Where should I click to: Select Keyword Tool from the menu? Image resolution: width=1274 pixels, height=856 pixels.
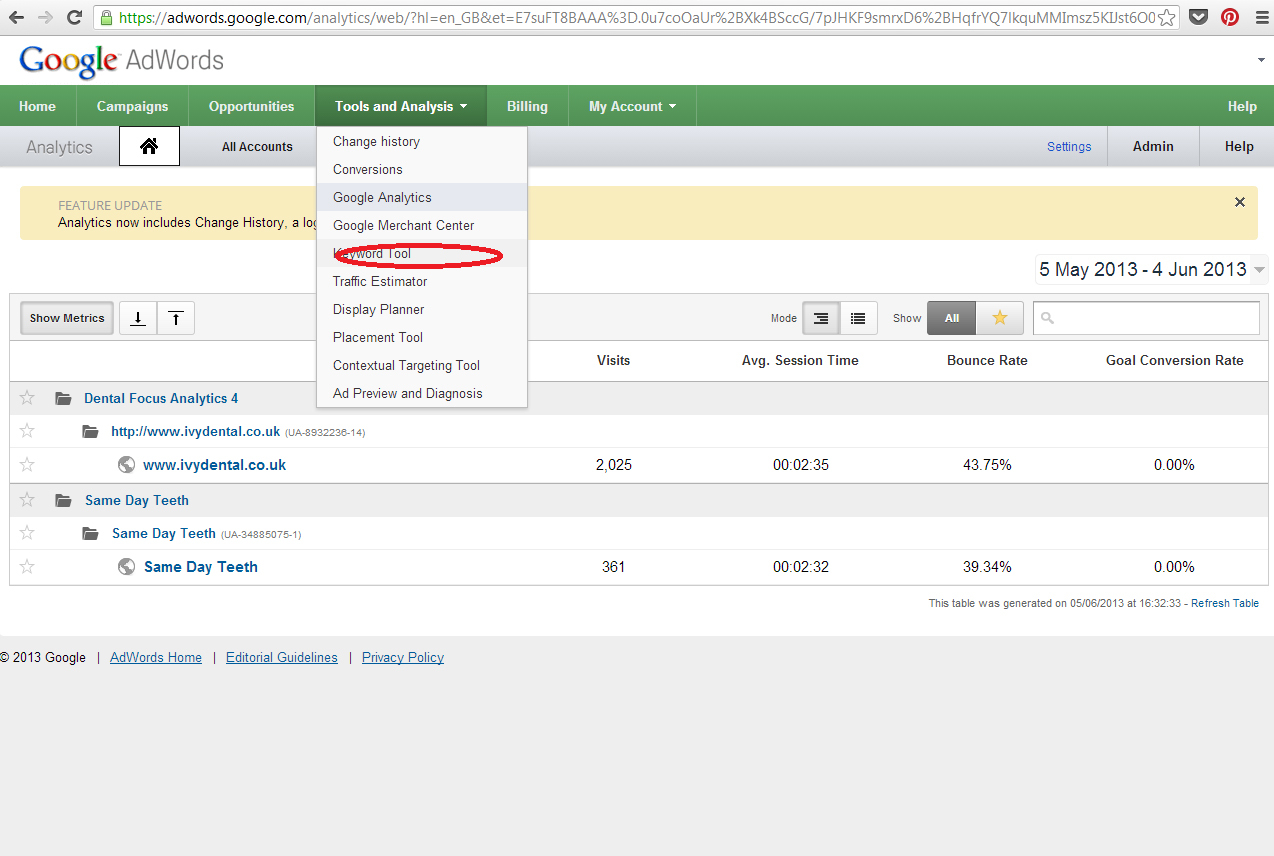(x=372, y=254)
